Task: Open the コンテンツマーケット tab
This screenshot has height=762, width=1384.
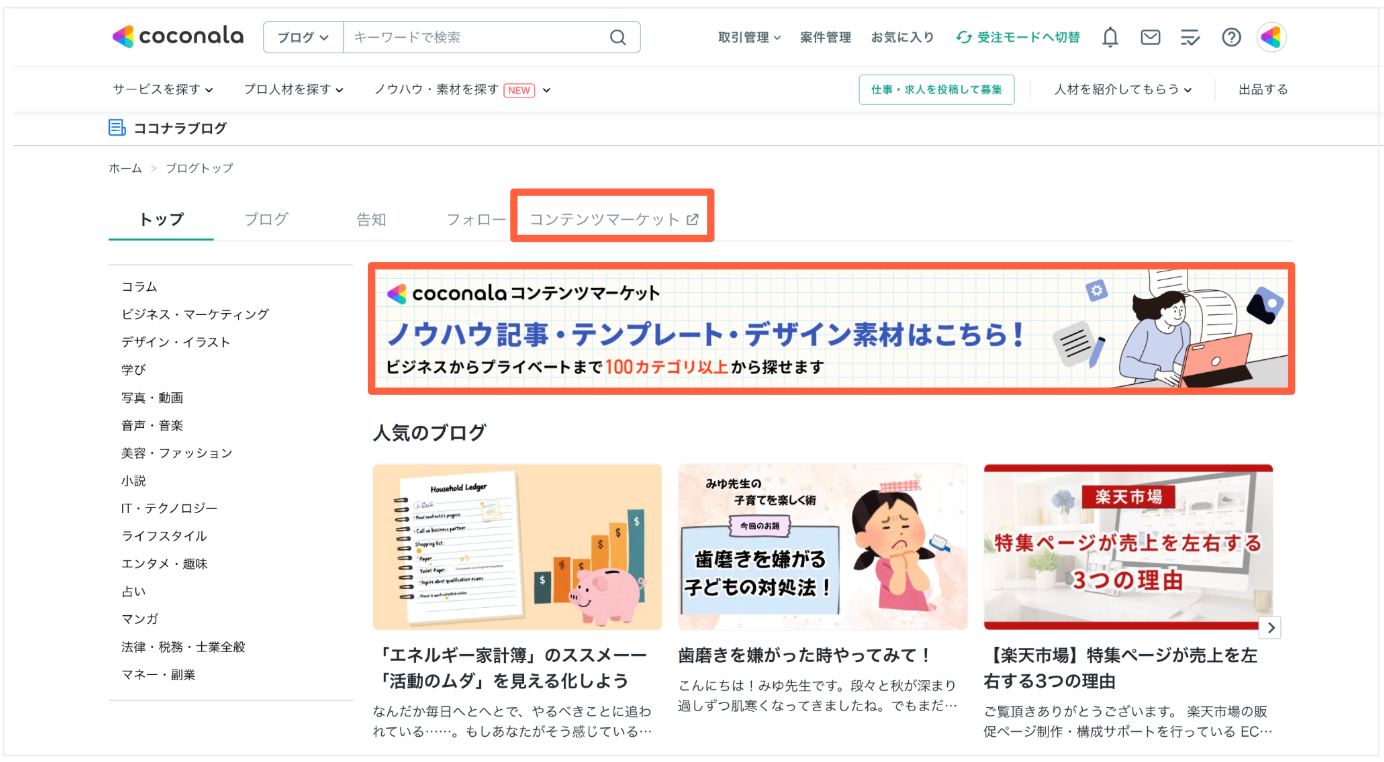Action: pyautogui.click(x=613, y=219)
